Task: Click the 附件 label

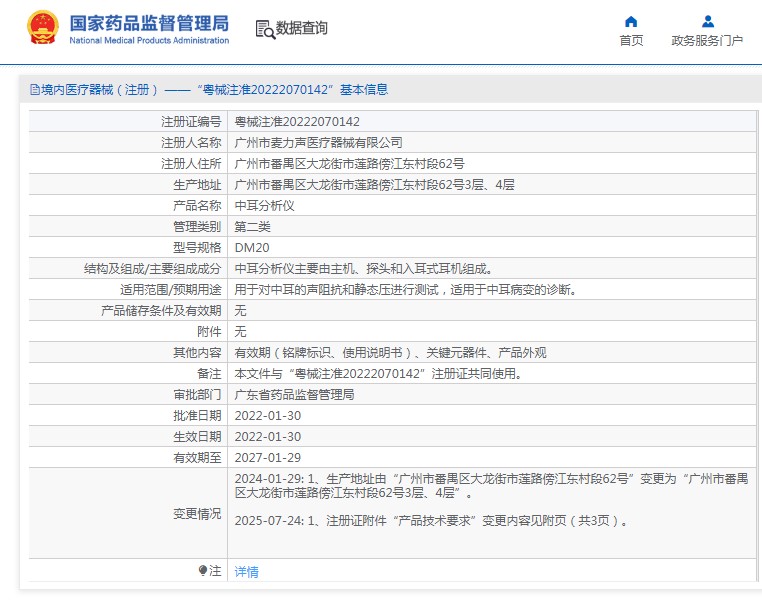Action: coord(209,331)
